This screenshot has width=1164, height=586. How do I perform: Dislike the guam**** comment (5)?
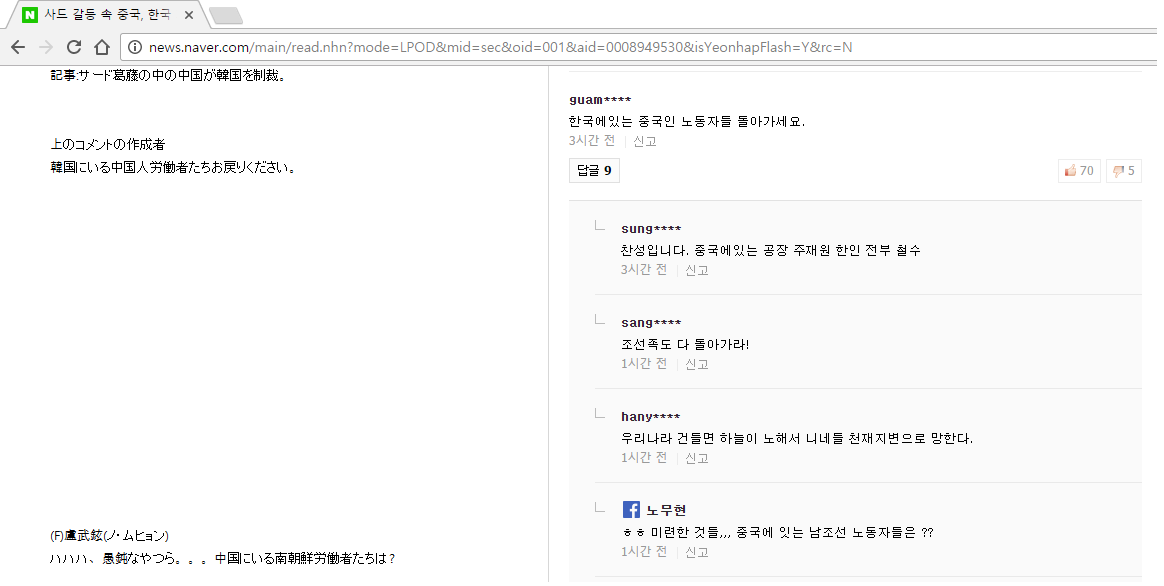[x=1124, y=171]
